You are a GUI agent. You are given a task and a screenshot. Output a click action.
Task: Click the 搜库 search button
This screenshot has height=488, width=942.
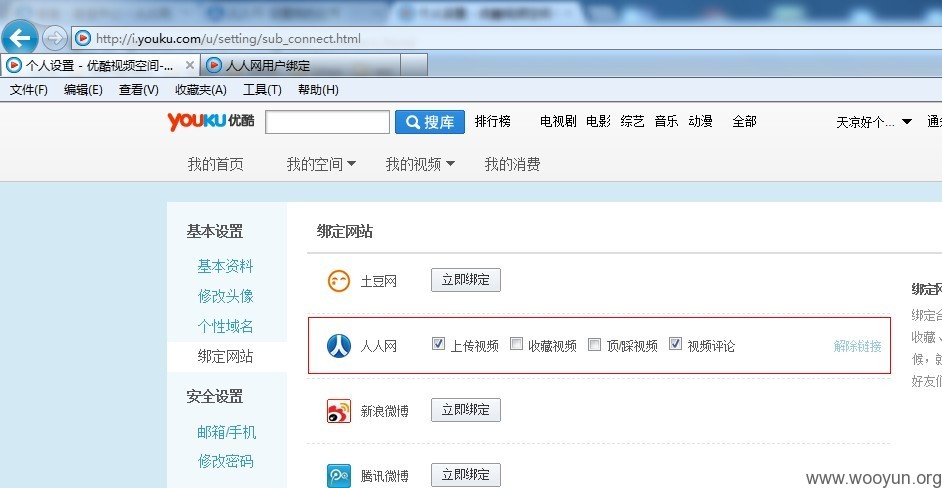[430, 122]
